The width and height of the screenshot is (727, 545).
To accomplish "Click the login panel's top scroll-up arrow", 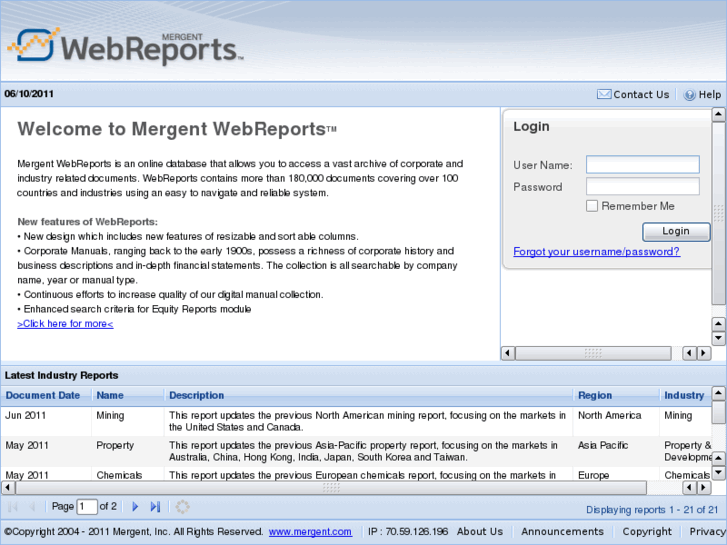I will [x=718, y=114].
